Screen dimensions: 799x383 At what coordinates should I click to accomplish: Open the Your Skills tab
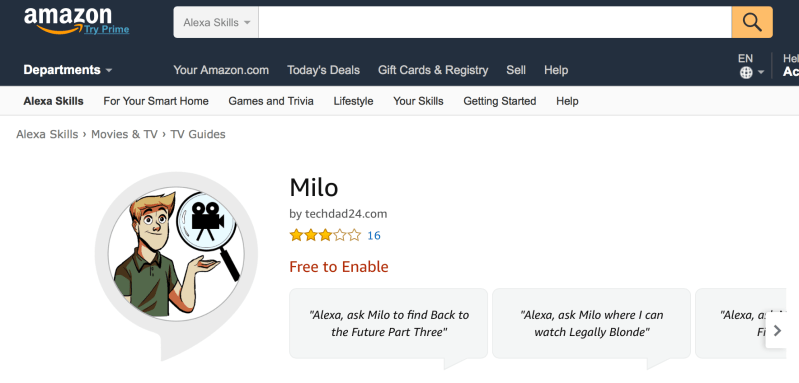click(x=418, y=101)
